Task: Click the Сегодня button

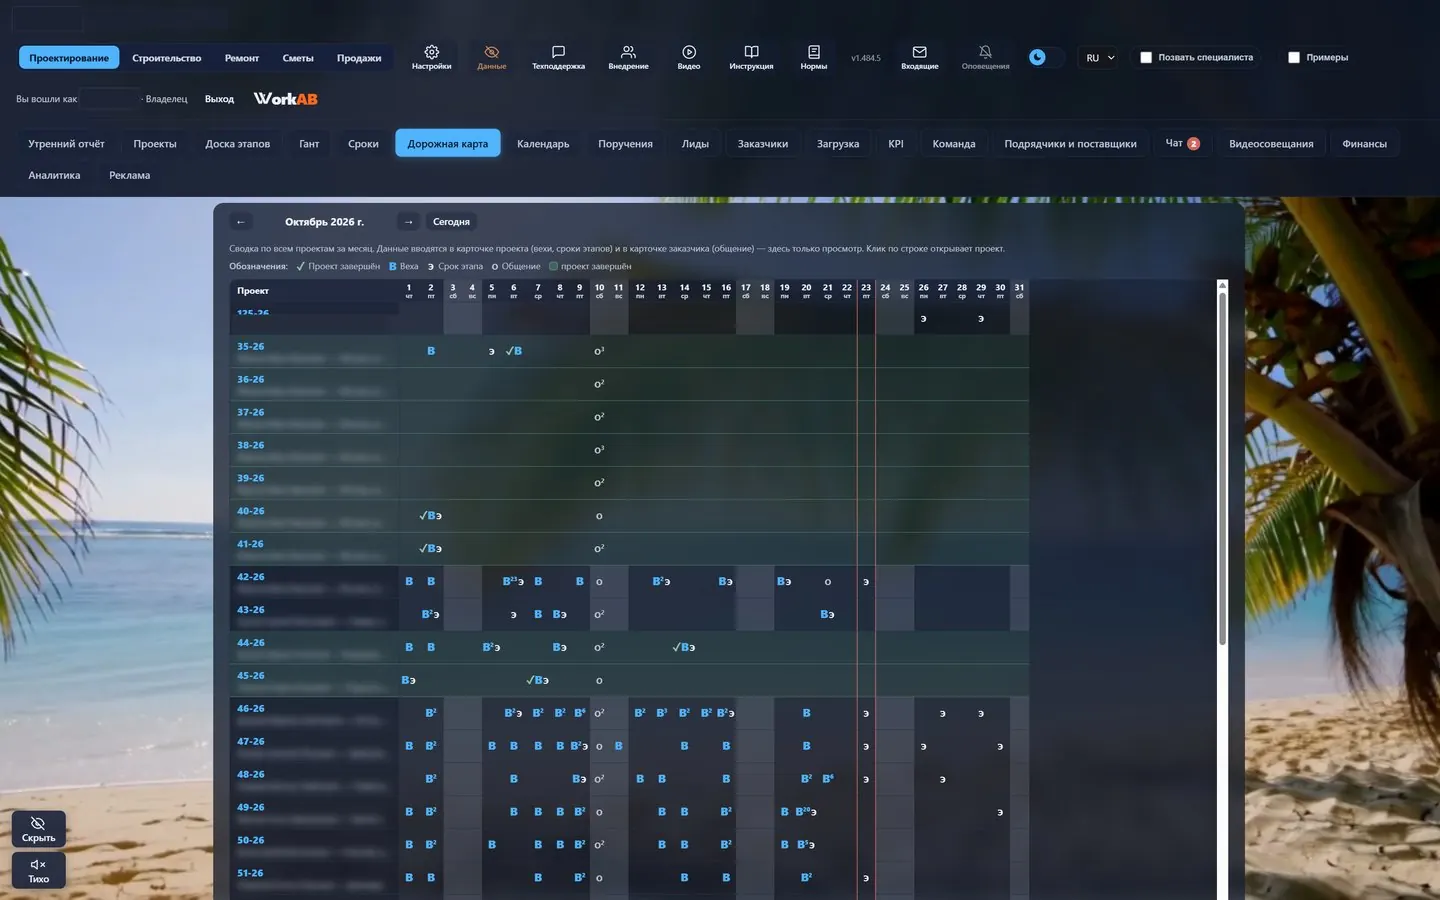Action: 451,222
